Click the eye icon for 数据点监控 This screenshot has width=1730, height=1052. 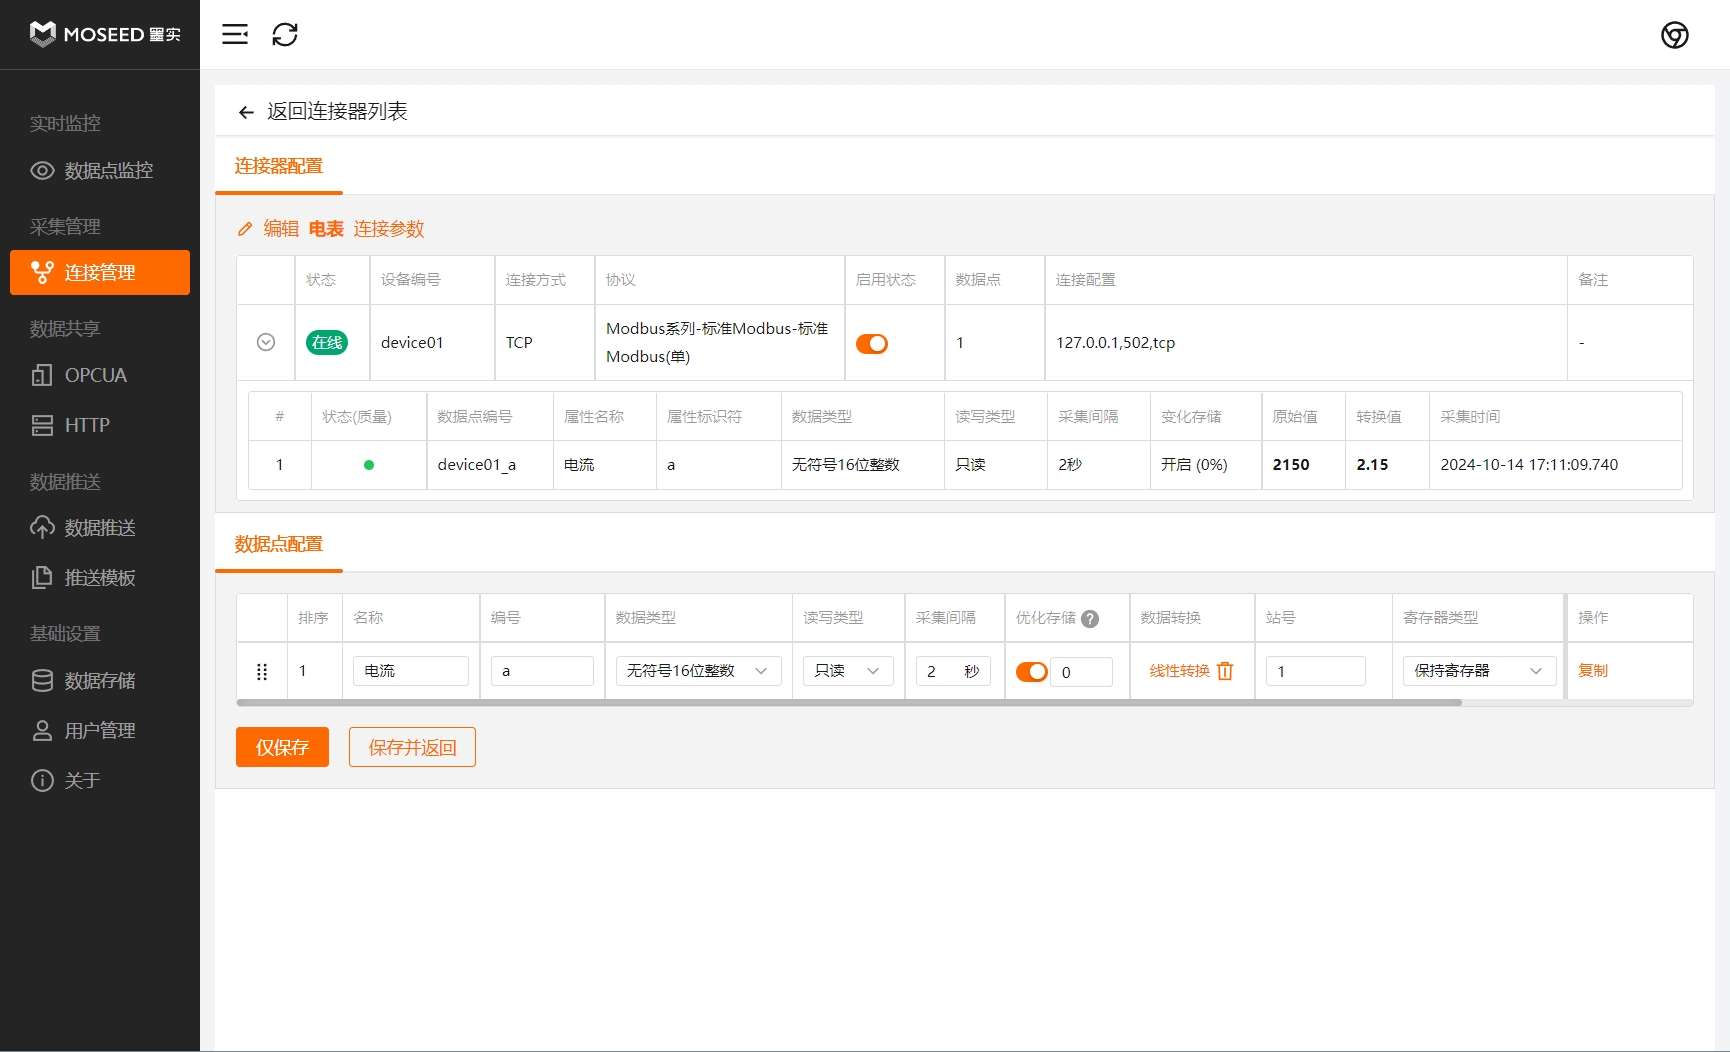[x=42, y=171]
